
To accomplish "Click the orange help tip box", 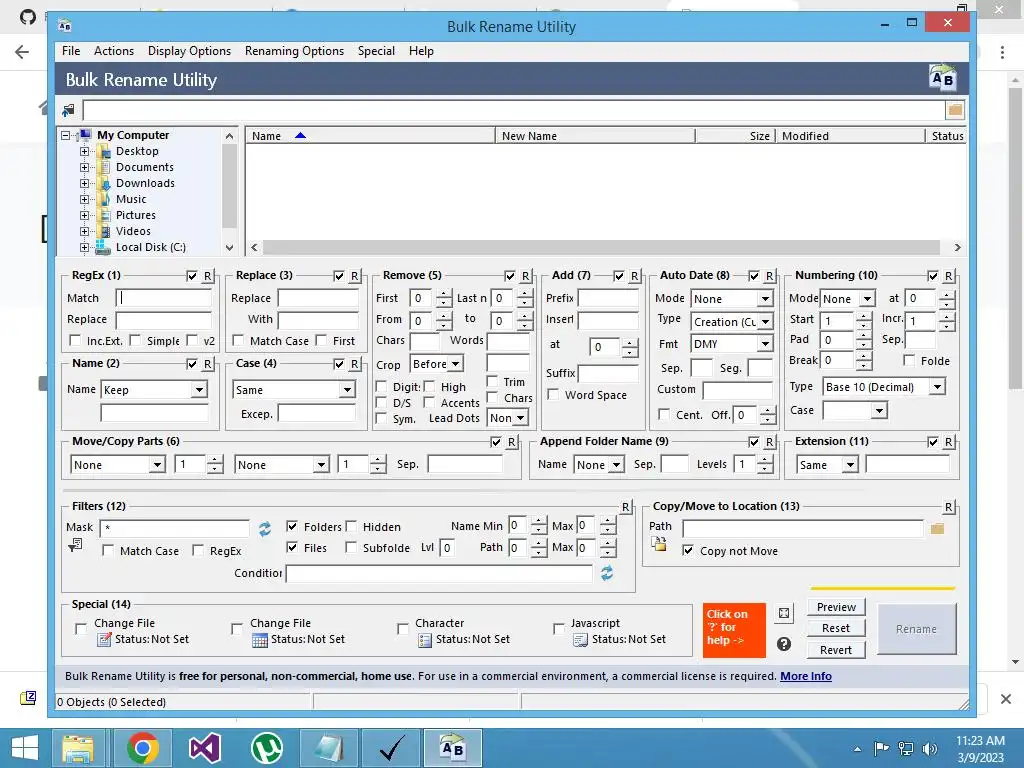I will click(734, 630).
